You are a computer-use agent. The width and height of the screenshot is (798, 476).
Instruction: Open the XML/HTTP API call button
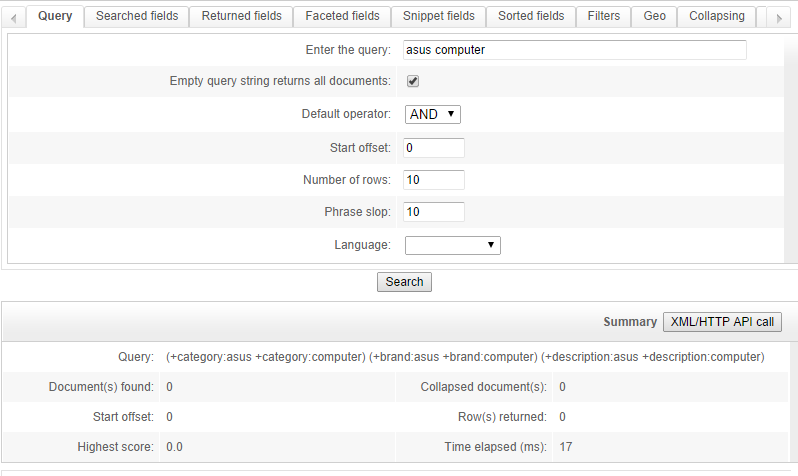[722, 322]
